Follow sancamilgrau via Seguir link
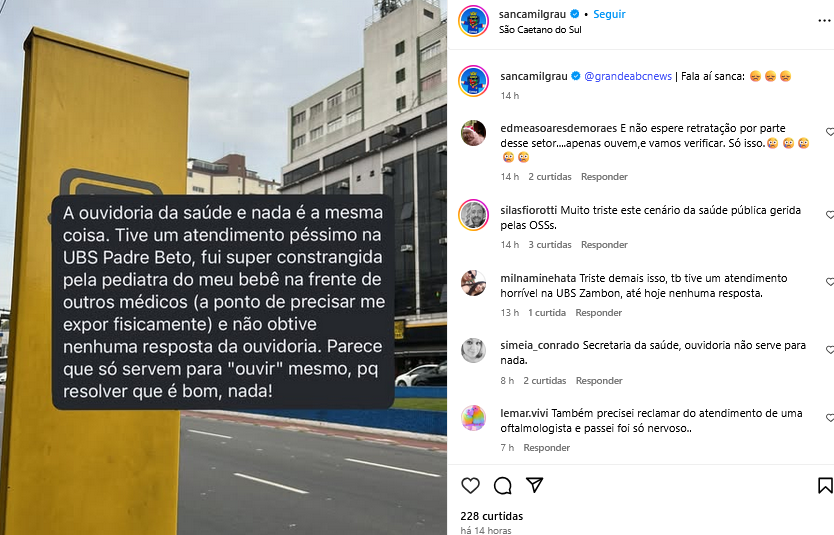 (x=609, y=14)
